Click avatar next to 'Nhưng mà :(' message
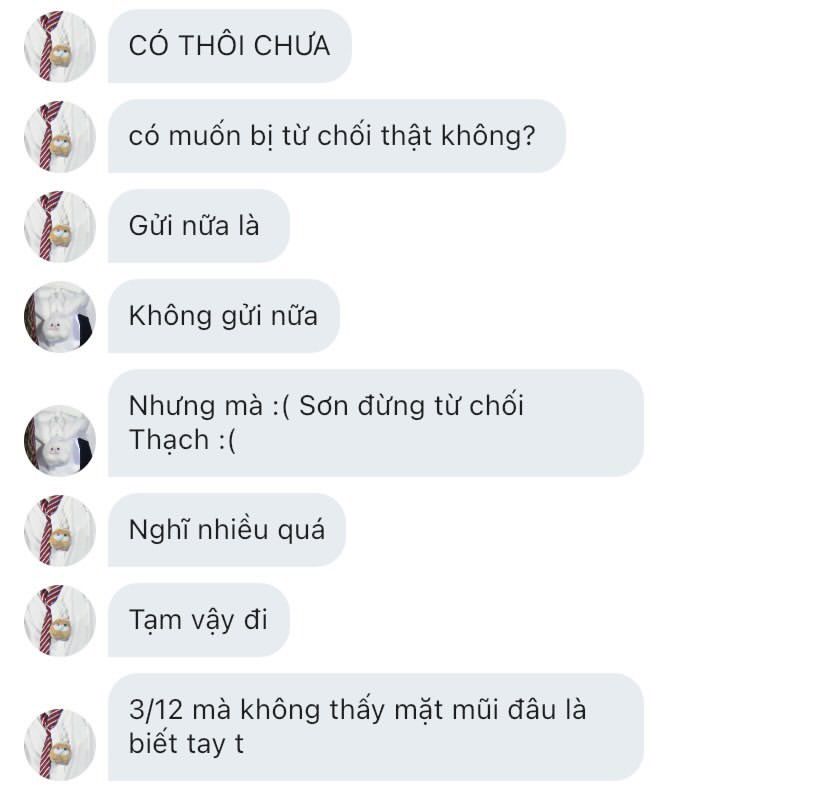The image size is (828, 810). (x=60, y=440)
